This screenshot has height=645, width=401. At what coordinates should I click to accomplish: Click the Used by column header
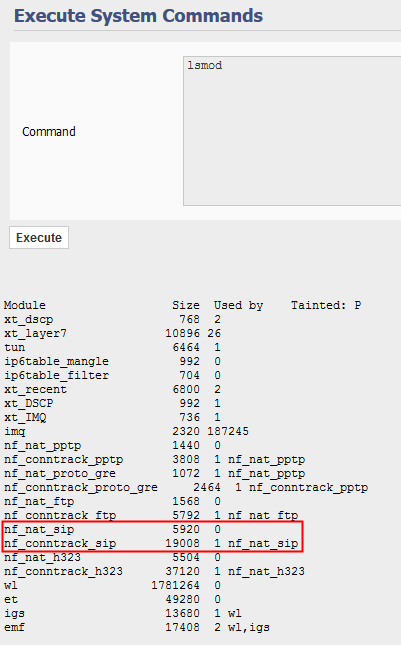[x=238, y=306]
